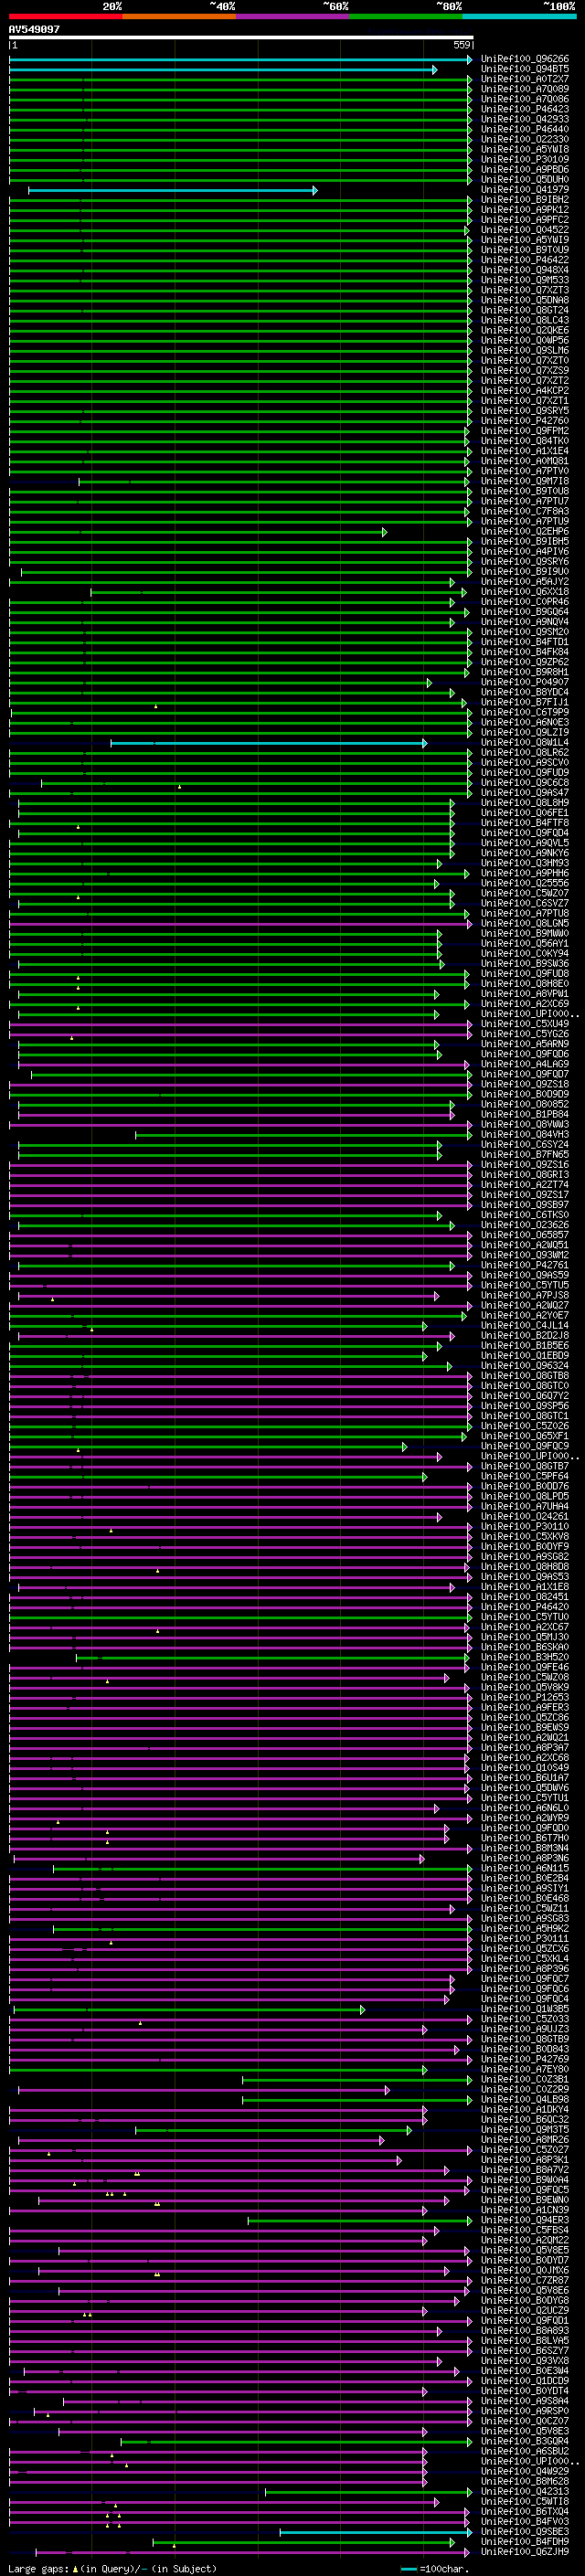585x2576 pixels.
Task: Select hit label UniRef100_B7FN65
Action: (x=524, y=1154)
